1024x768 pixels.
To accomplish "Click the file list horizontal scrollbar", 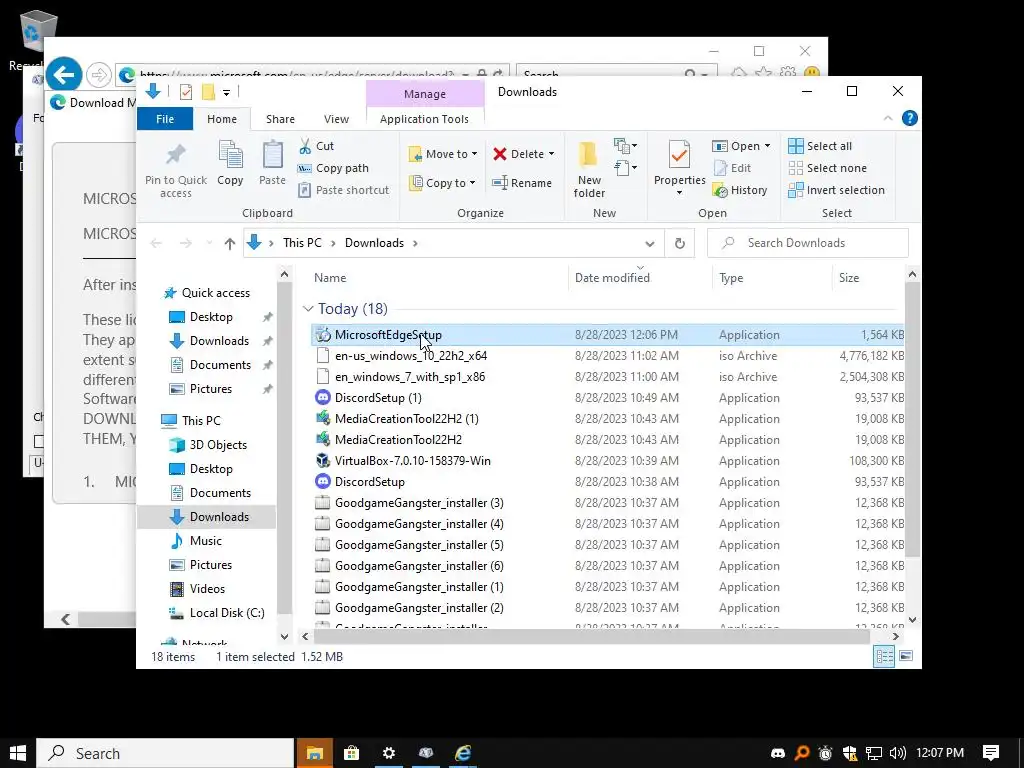I will coord(591,636).
